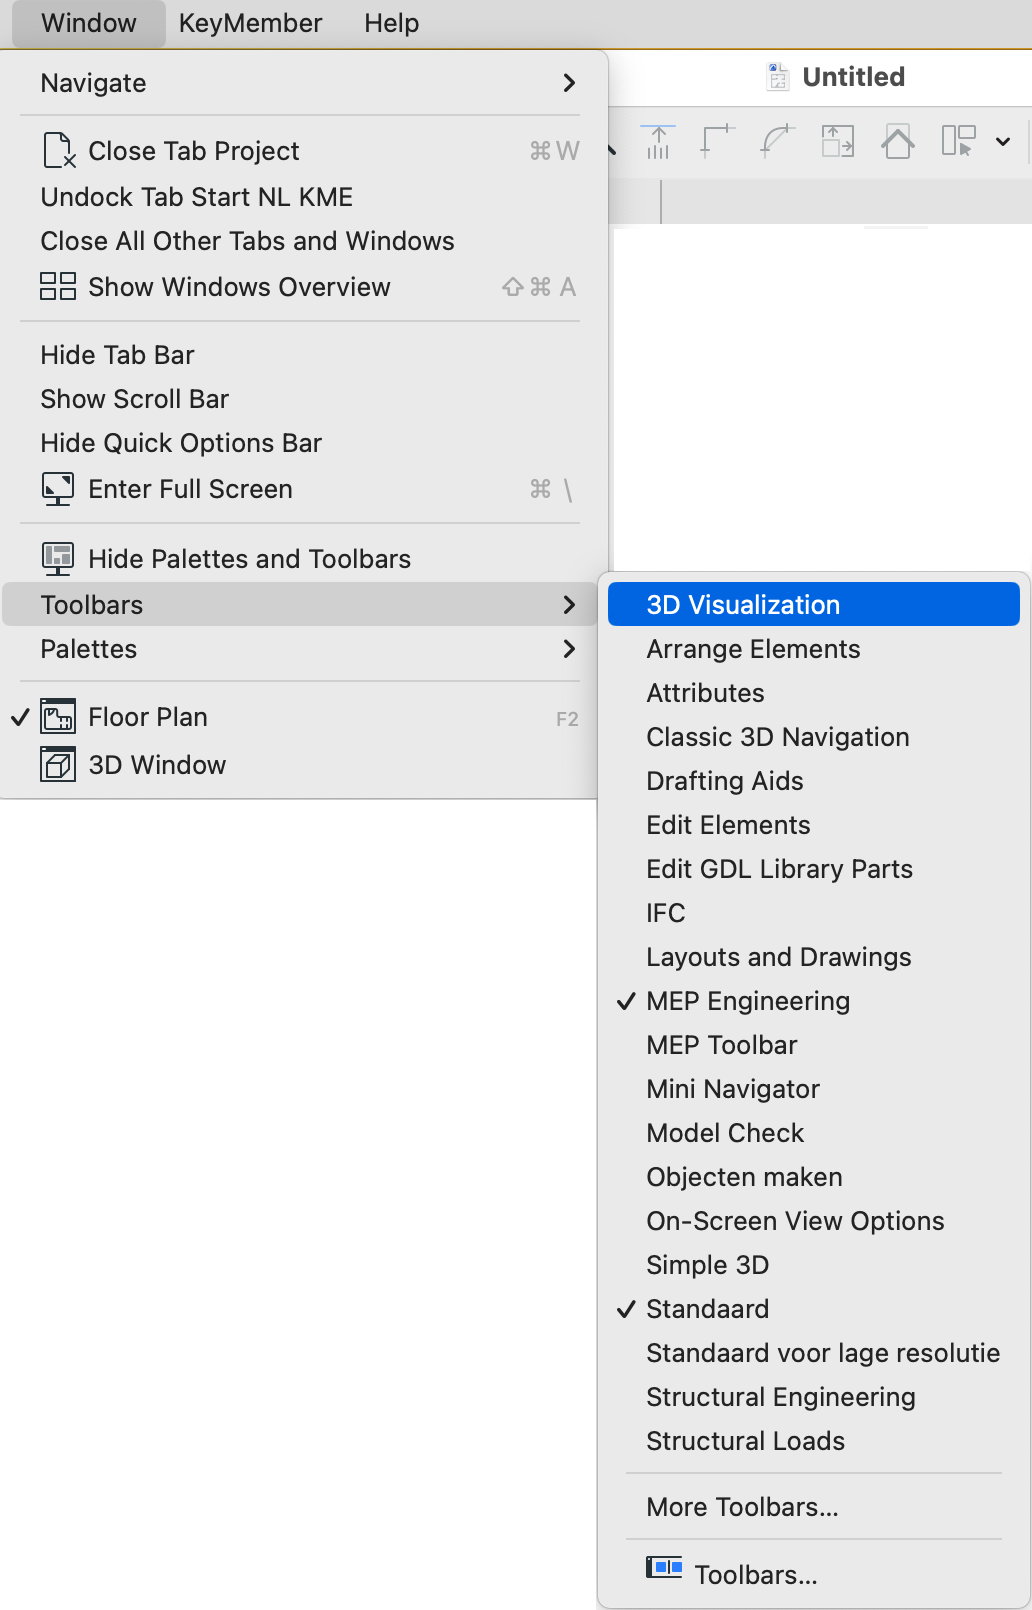
Task: Expand the Palettes submenu
Action: (x=300, y=649)
